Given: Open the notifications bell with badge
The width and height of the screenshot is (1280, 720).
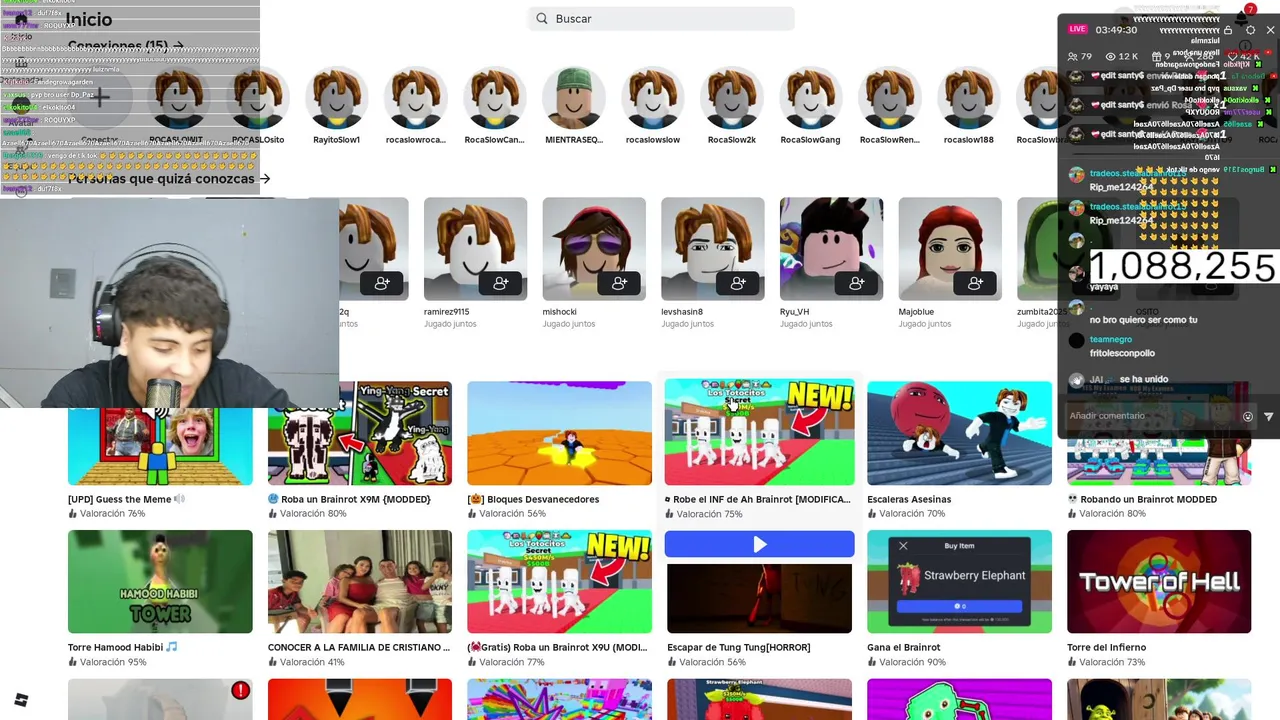Looking at the screenshot, I should [x=1243, y=16].
